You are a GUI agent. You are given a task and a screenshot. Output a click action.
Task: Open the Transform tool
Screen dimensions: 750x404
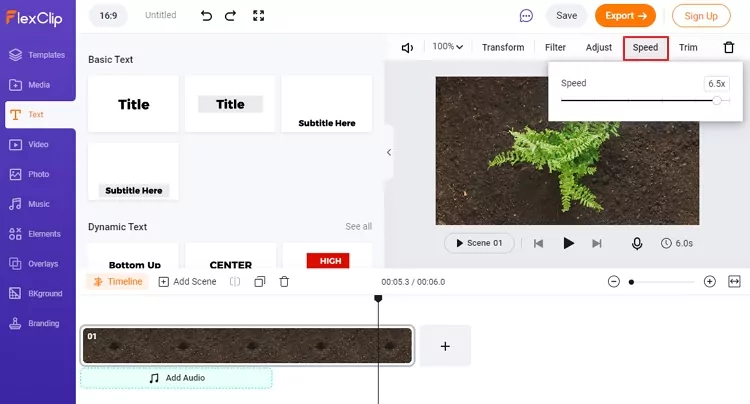coord(503,47)
